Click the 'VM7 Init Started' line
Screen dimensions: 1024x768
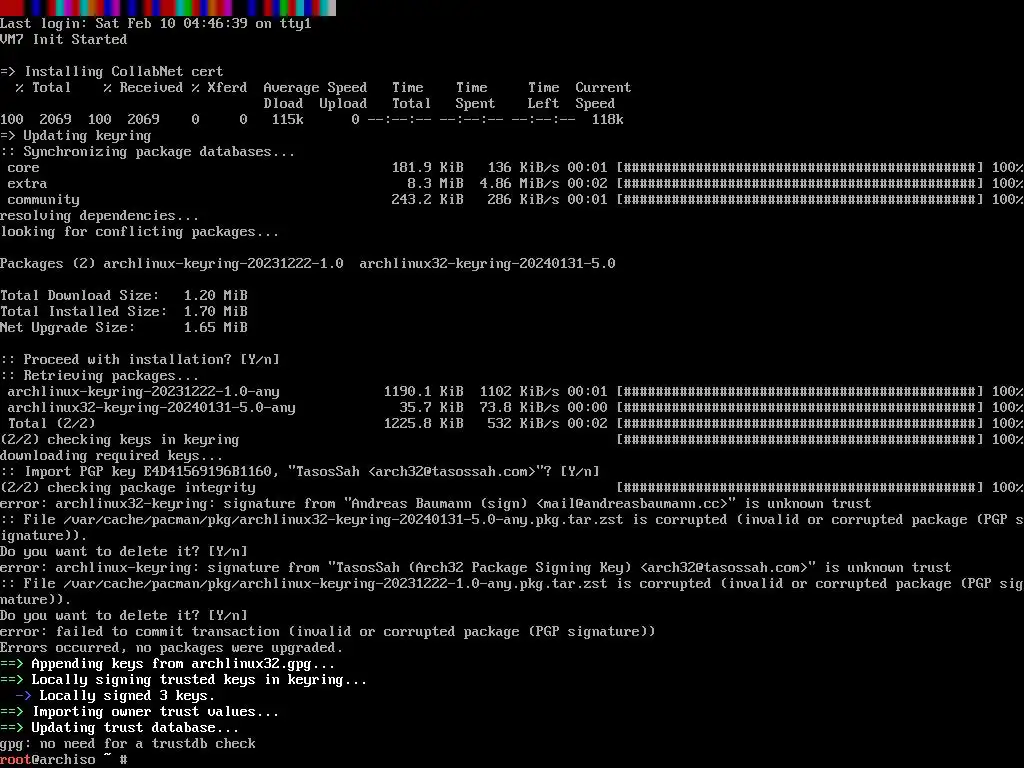tap(63, 39)
